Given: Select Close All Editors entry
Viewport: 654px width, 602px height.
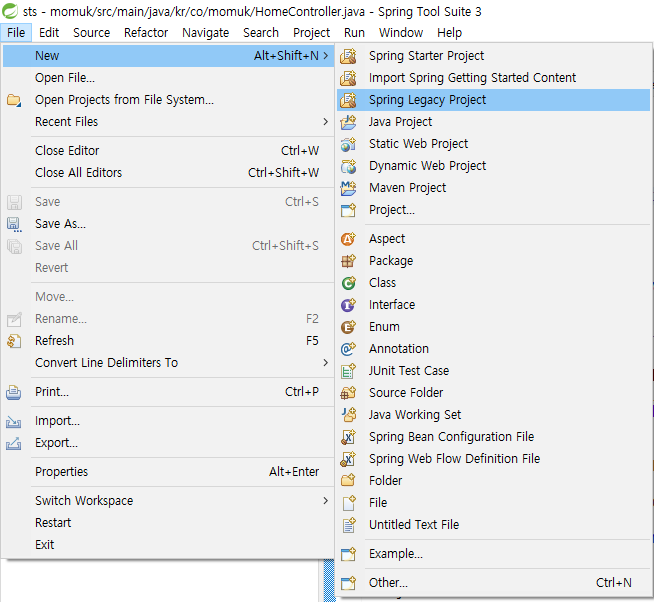Looking at the screenshot, I should [169, 173].
